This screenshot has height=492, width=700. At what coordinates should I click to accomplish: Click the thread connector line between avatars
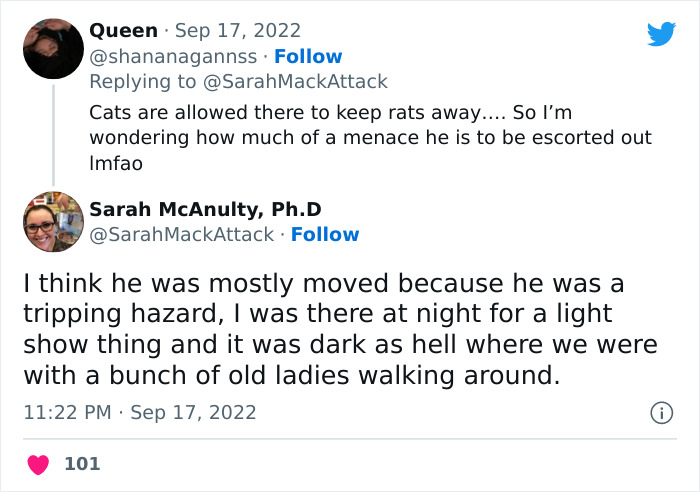click(x=53, y=135)
